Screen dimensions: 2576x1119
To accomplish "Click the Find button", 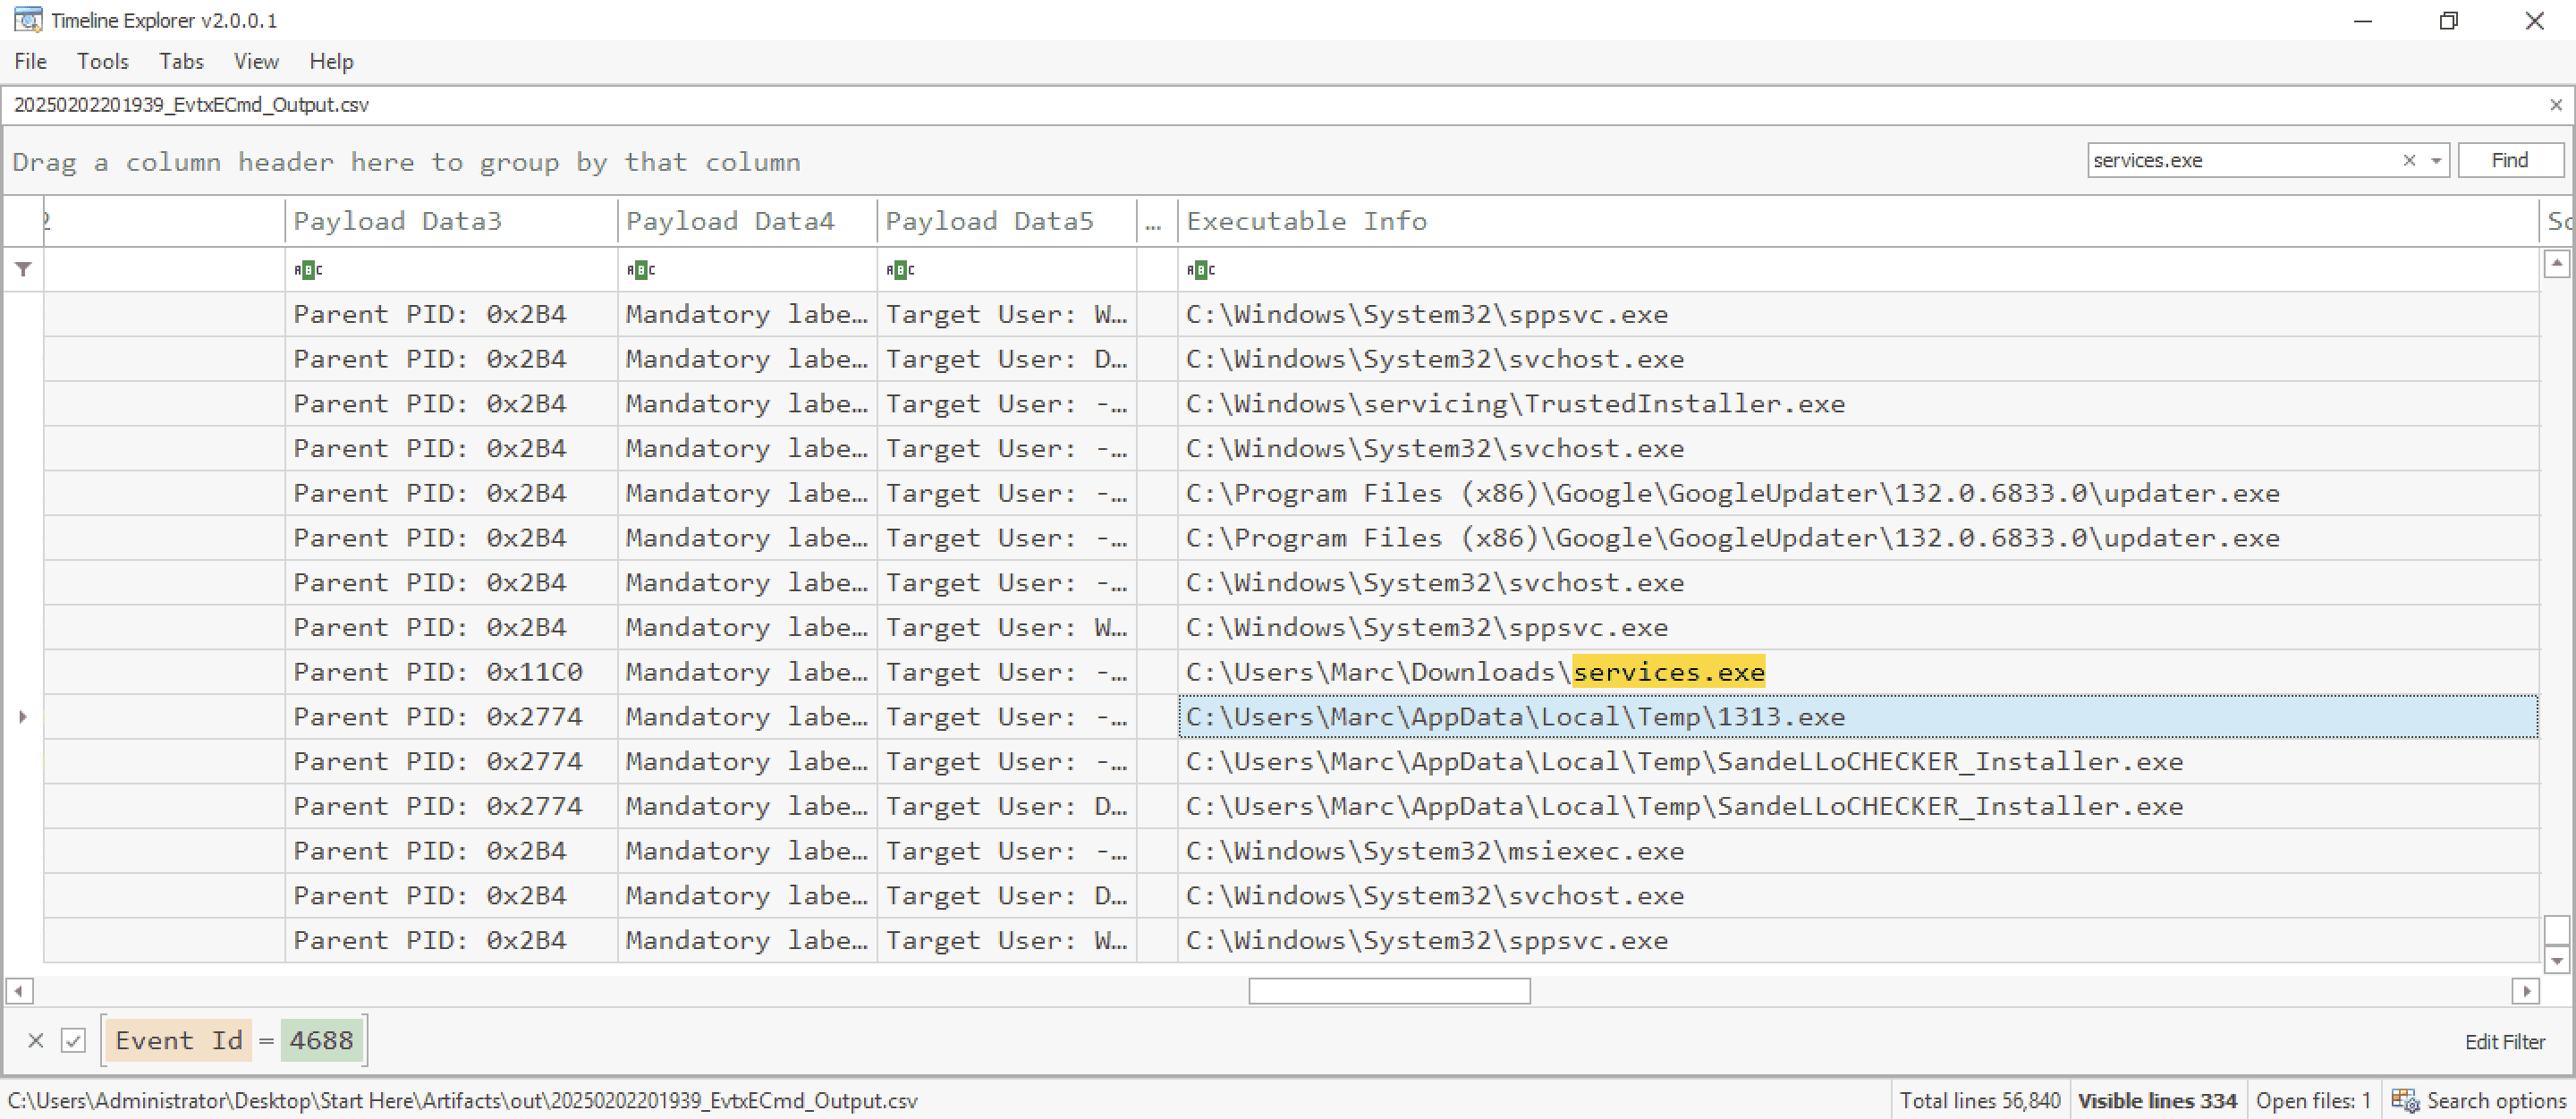I will click(2510, 160).
